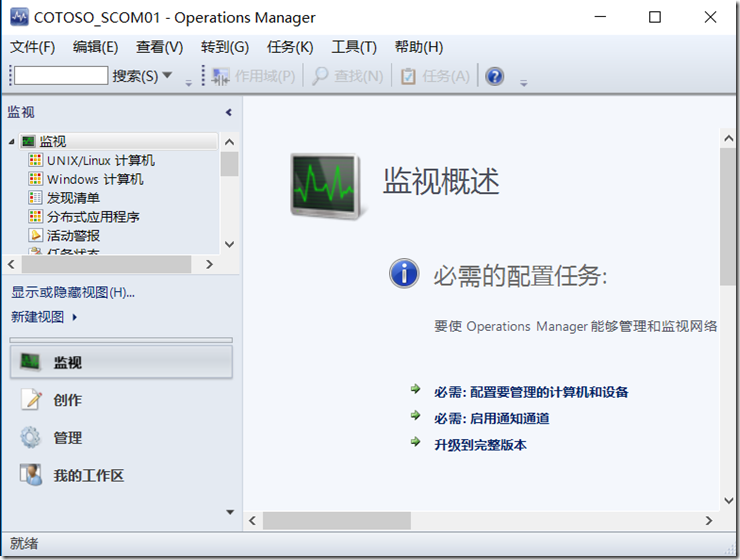The width and height of the screenshot is (740, 560).
Task: Select the 监视 root node monitor icon
Action: 28,141
